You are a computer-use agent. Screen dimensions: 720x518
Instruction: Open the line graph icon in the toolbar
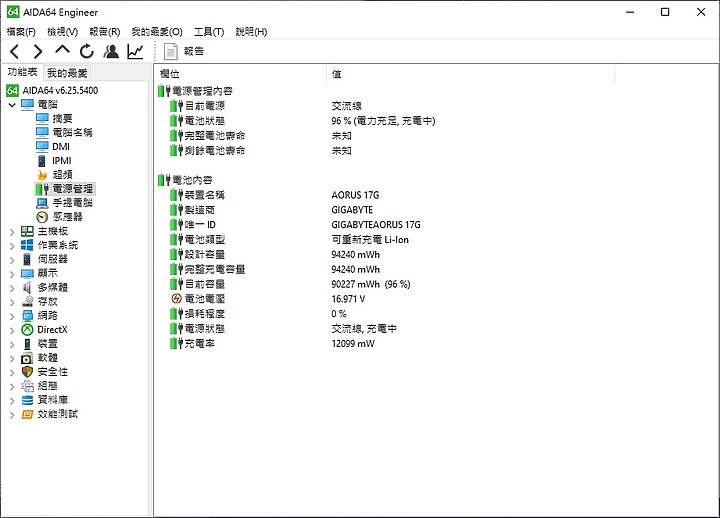pyautogui.click(x=135, y=51)
